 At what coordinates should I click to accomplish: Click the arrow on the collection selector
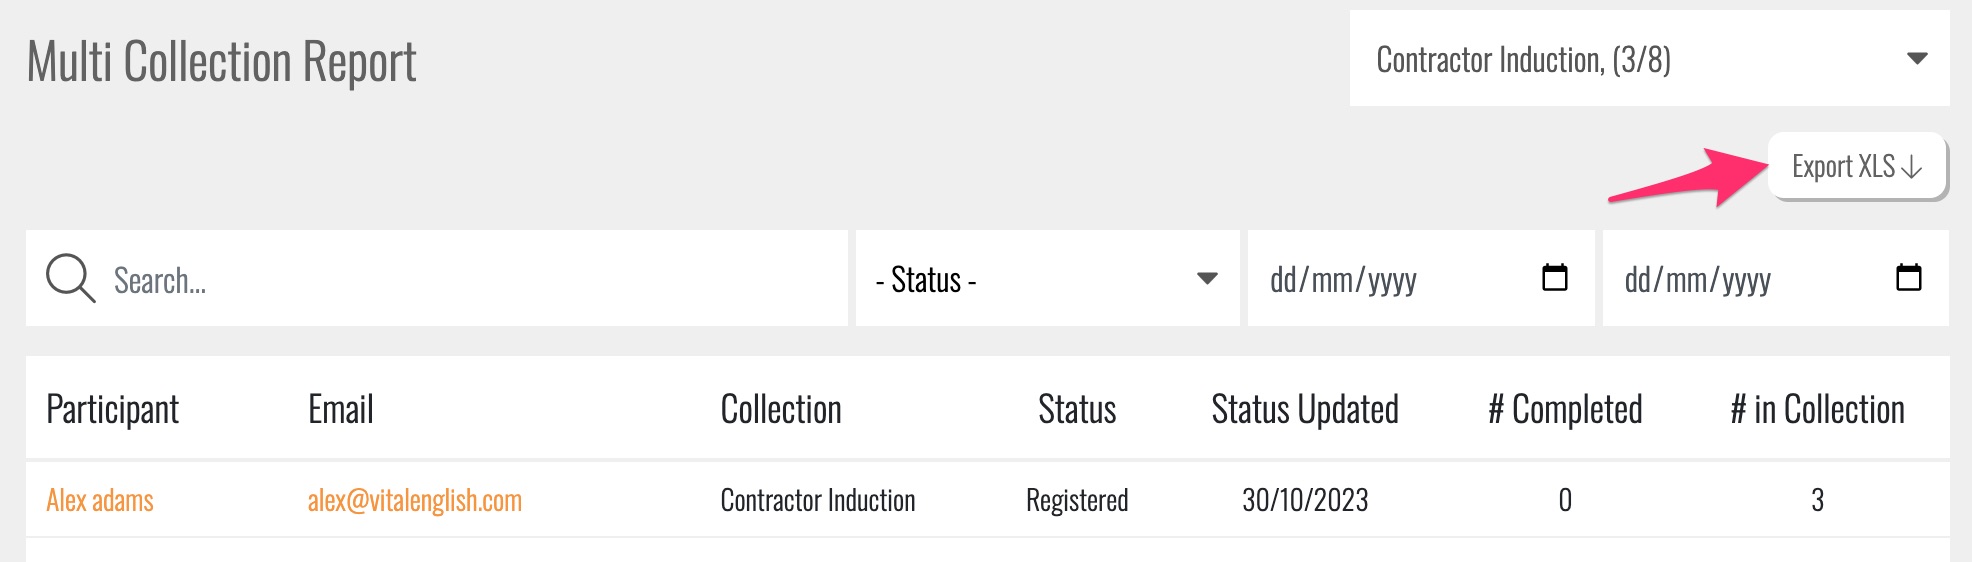point(1916,59)
